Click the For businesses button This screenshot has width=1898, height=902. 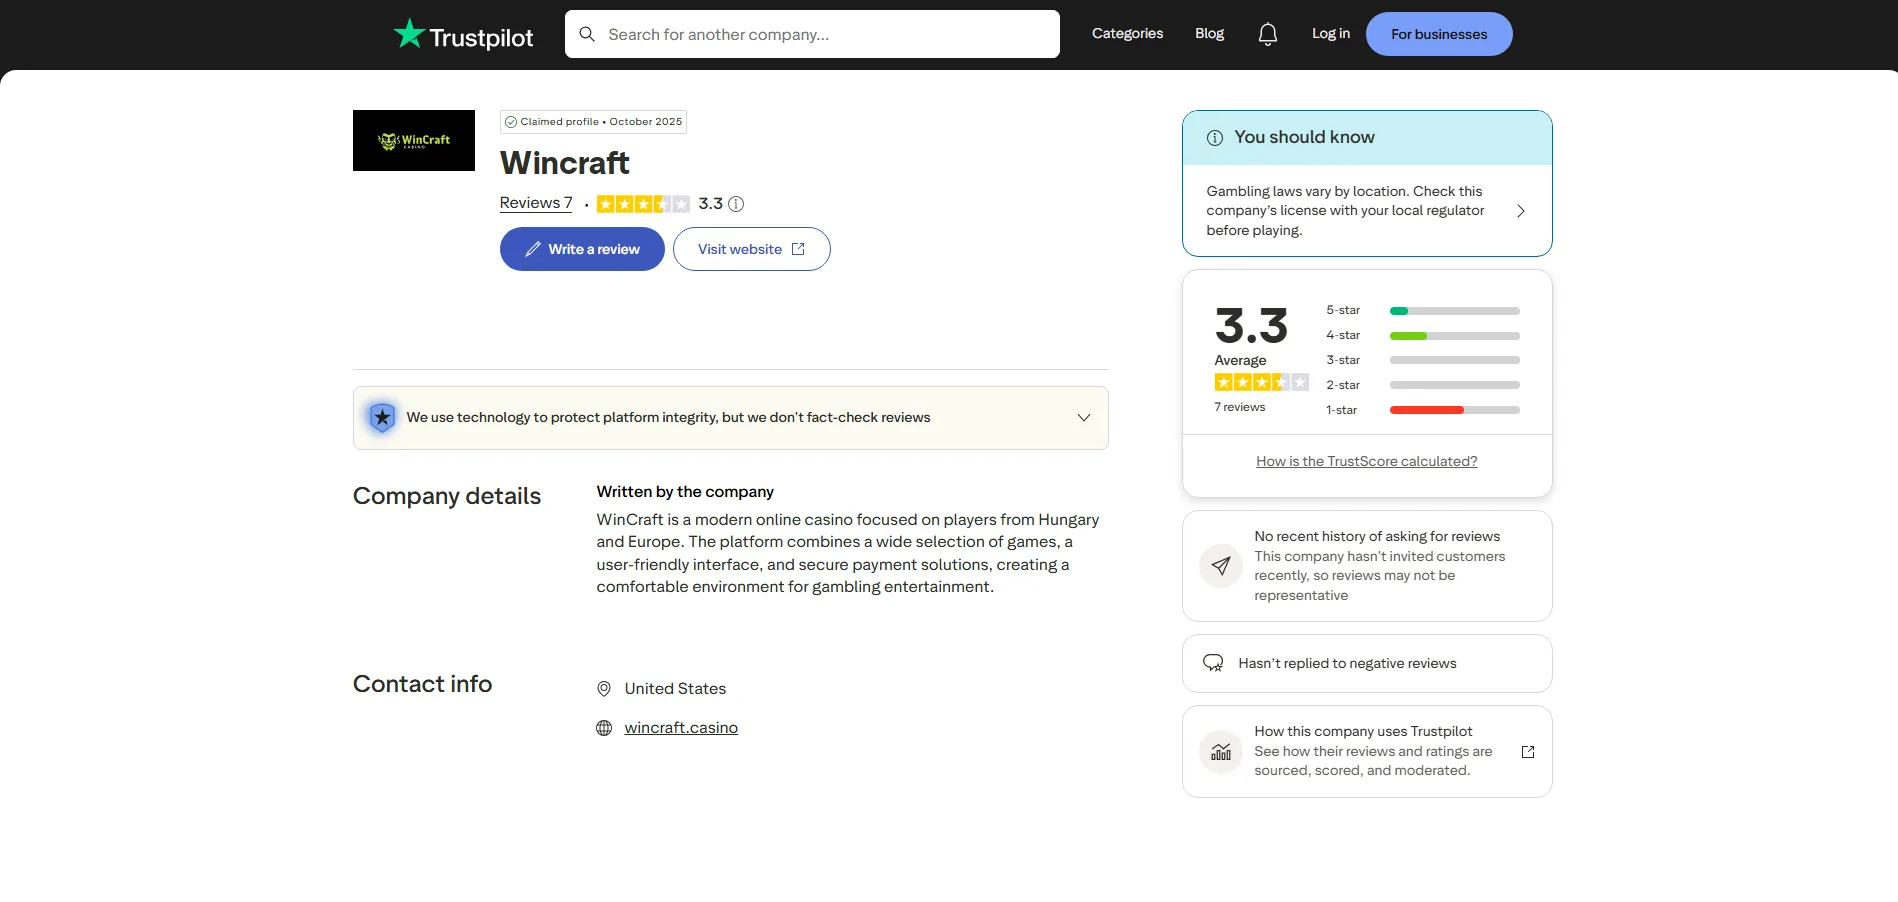(1439, 34)
